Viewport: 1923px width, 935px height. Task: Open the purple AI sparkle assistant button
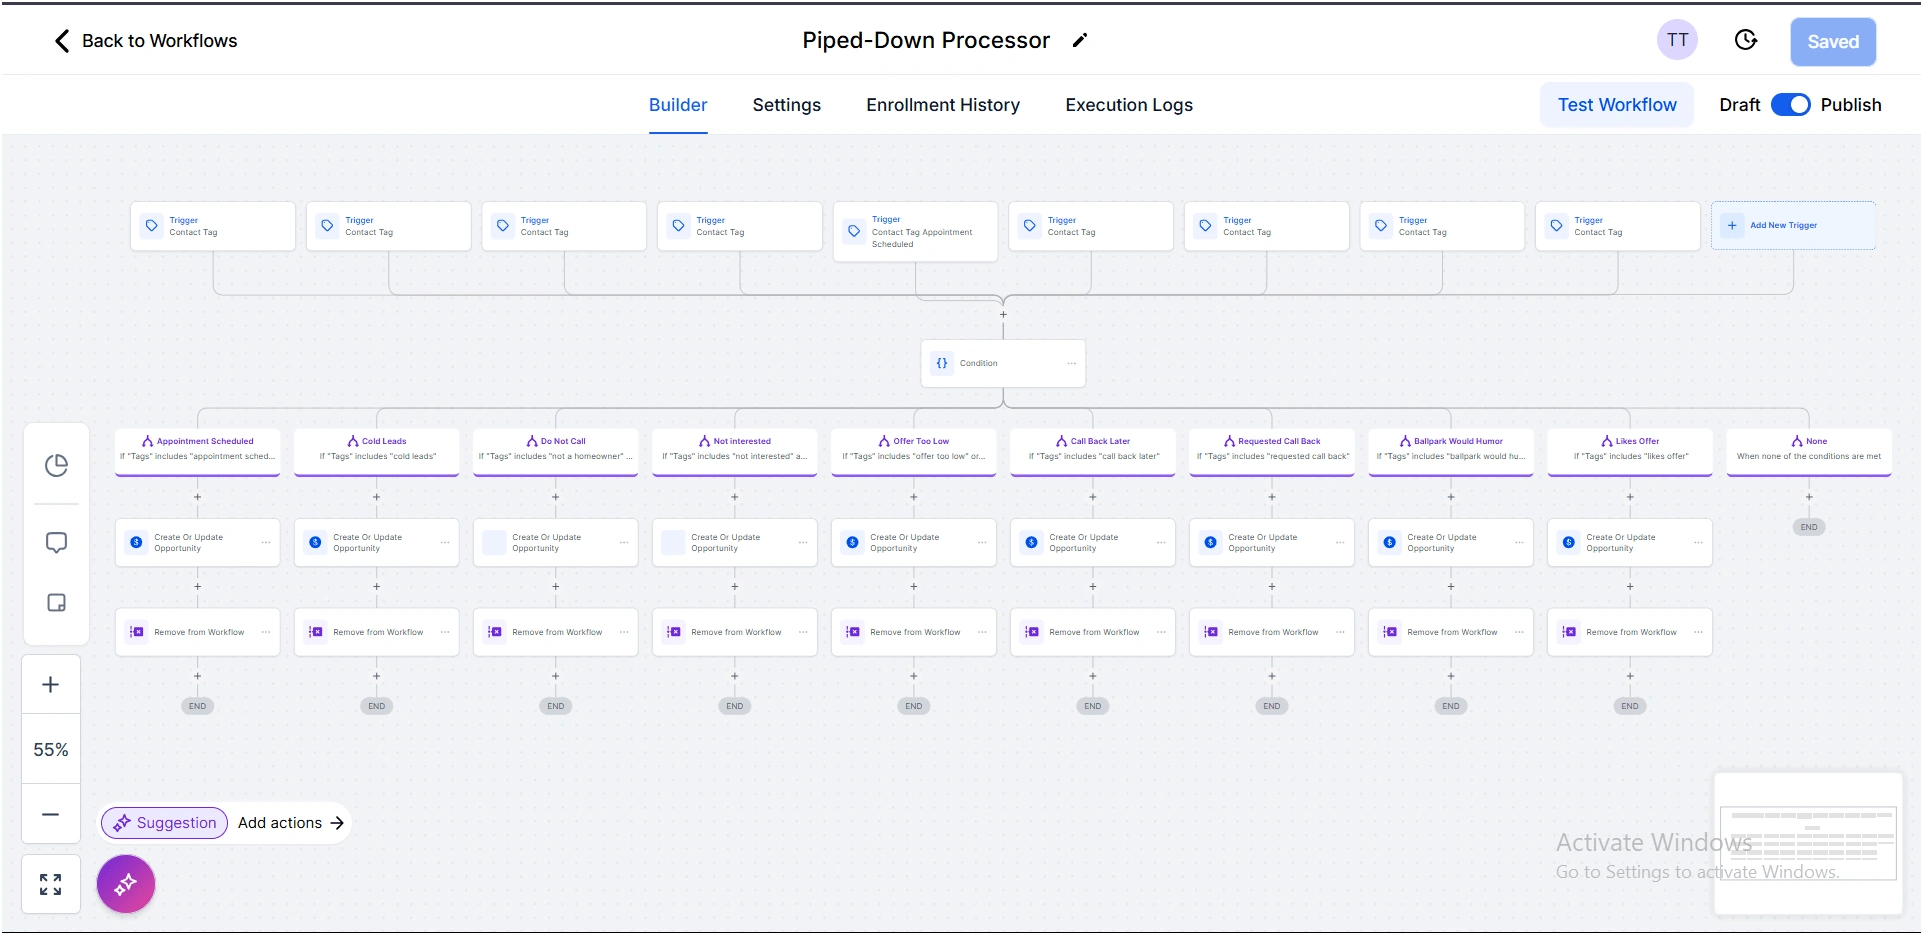[126, 884]
